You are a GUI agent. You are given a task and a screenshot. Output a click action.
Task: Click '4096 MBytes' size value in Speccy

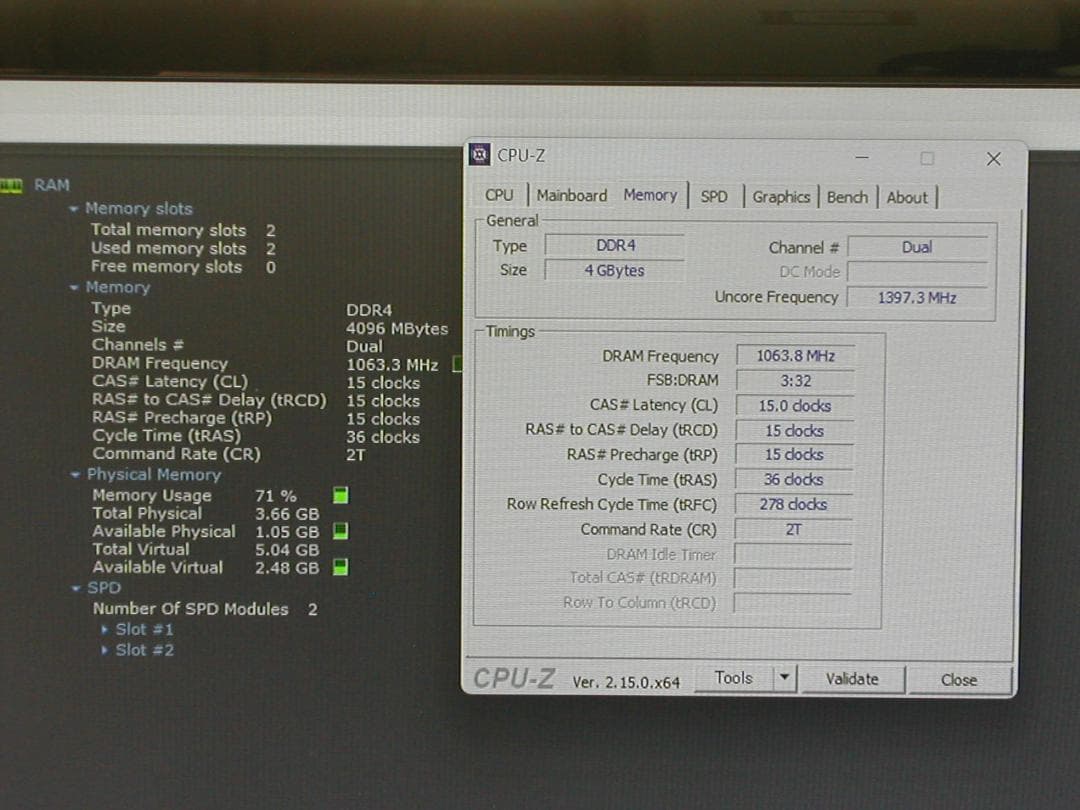click(397, 329)
